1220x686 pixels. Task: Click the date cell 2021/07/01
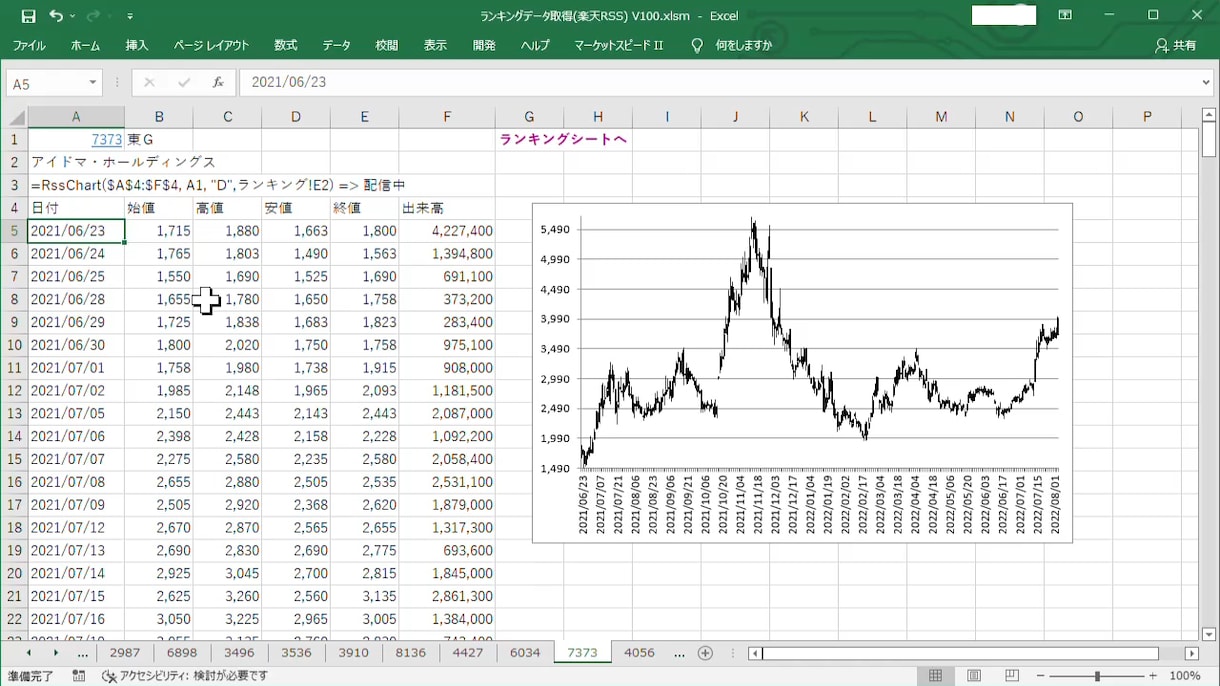76,368
